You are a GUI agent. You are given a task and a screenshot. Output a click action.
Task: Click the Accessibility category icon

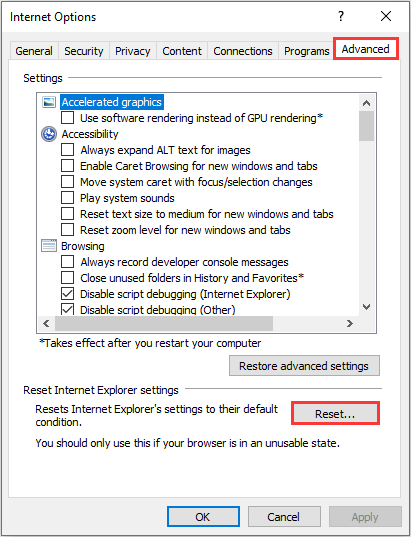49,134
